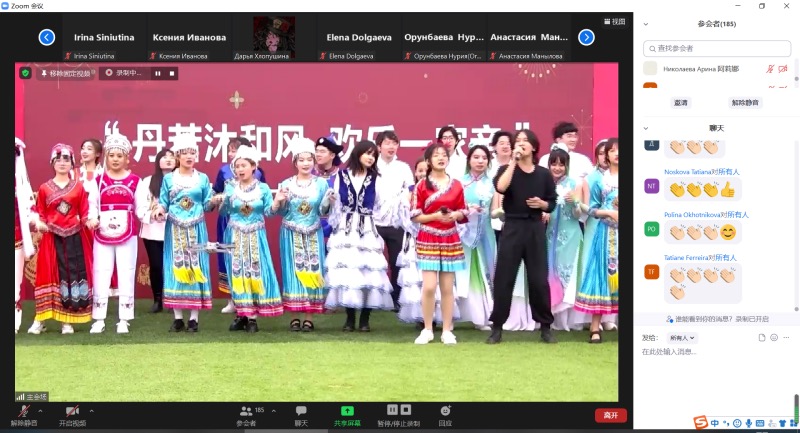Open the chat more options ellipsis
800x433 pixels.
tap(787, 338)
